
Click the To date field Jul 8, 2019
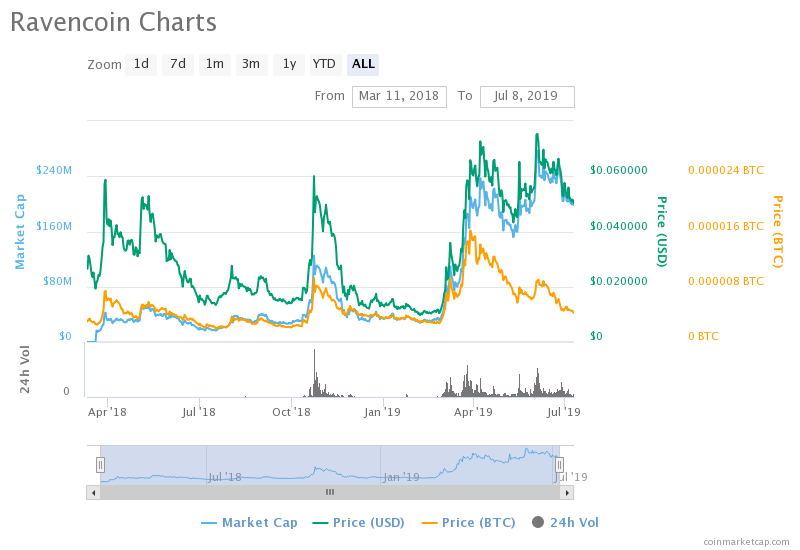pyautogui.click(x=527, y=96)
